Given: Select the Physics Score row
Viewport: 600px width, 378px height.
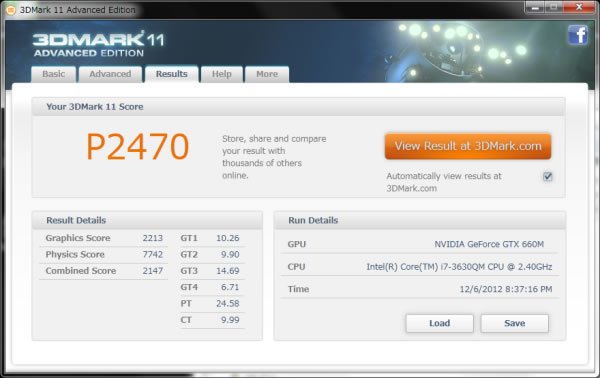Looking at the screenshot, I should point(104,254).
